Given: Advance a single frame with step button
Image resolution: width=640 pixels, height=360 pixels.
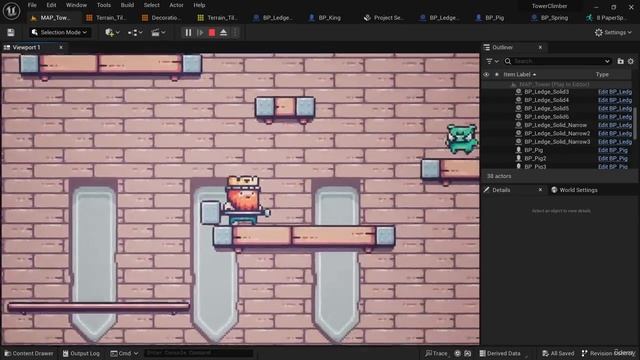Looking at the screenshot, I should pos(200,33).
